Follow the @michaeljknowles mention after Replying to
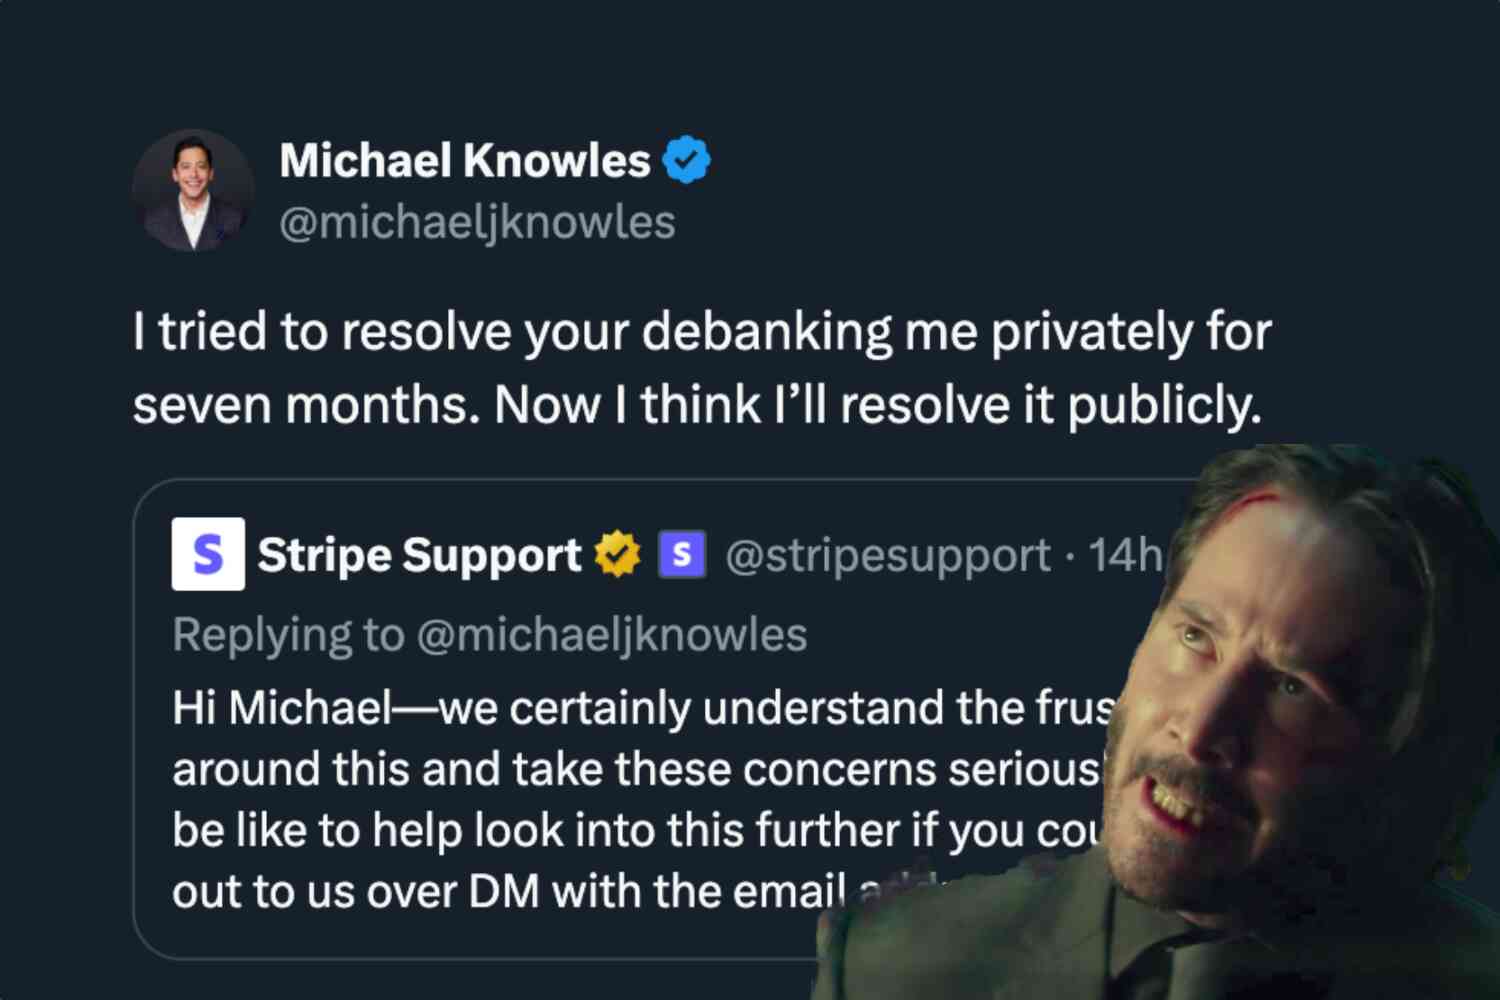The height and width of the screenshot is (1000, 1500). [611, 636]
